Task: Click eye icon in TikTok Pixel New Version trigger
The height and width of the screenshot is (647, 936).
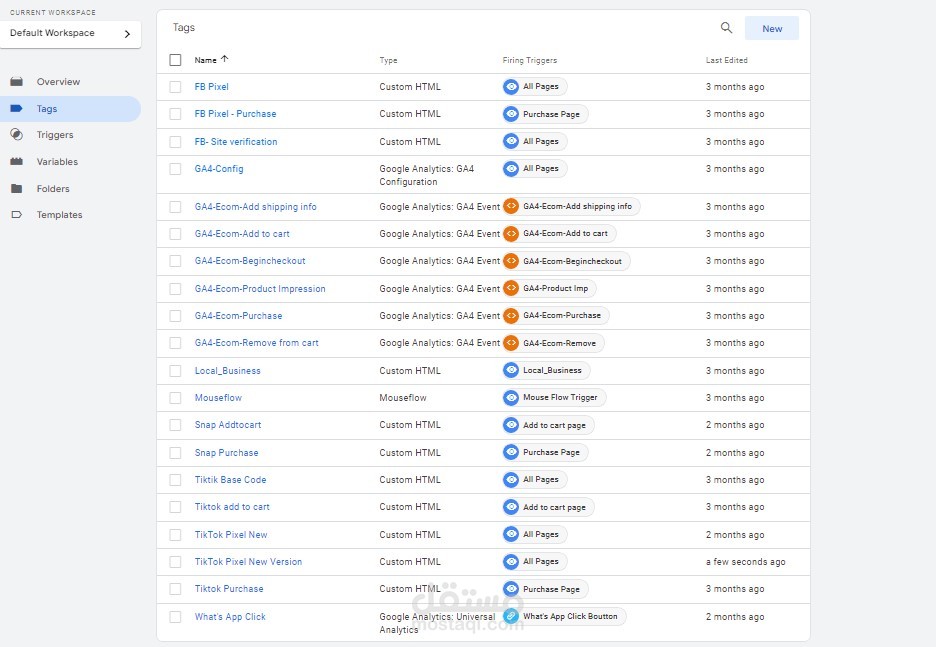Action: click(511, 561)
